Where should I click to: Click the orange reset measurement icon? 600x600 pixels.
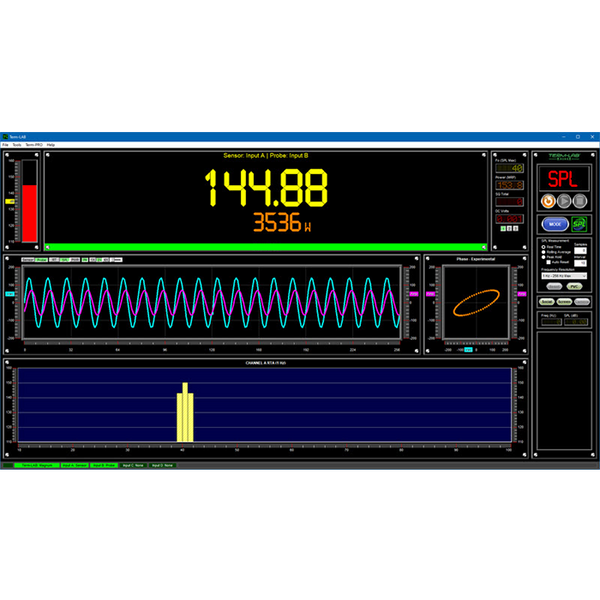coord(548,201)
